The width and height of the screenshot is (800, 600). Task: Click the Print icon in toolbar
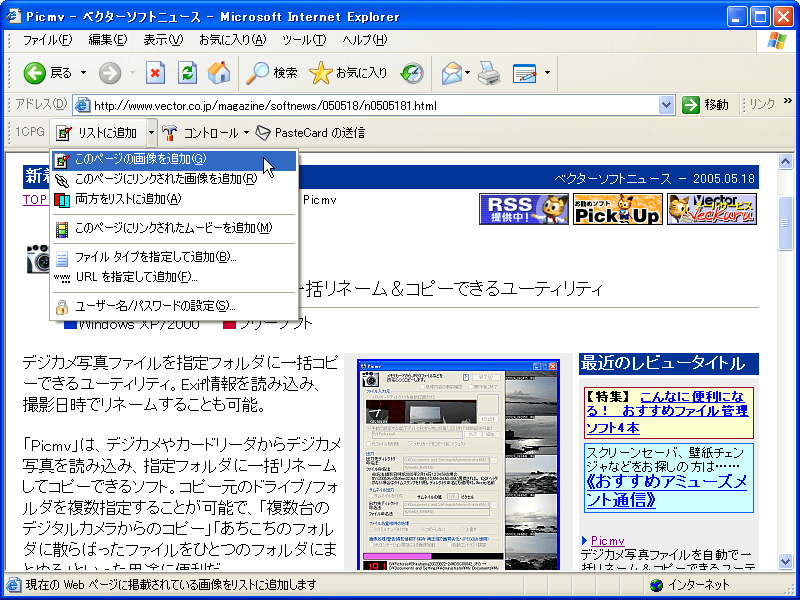[488, 73]
